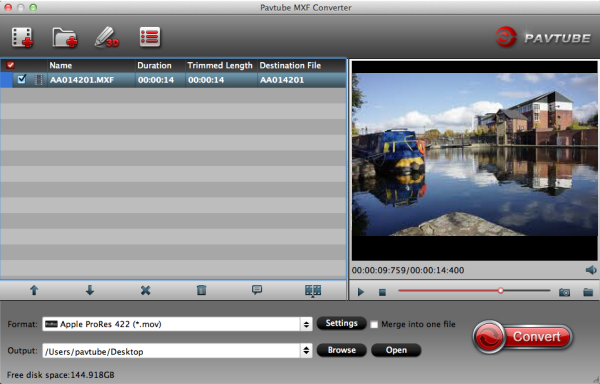
Task: Click the Duration column header
Action: (x=160, y=65)
